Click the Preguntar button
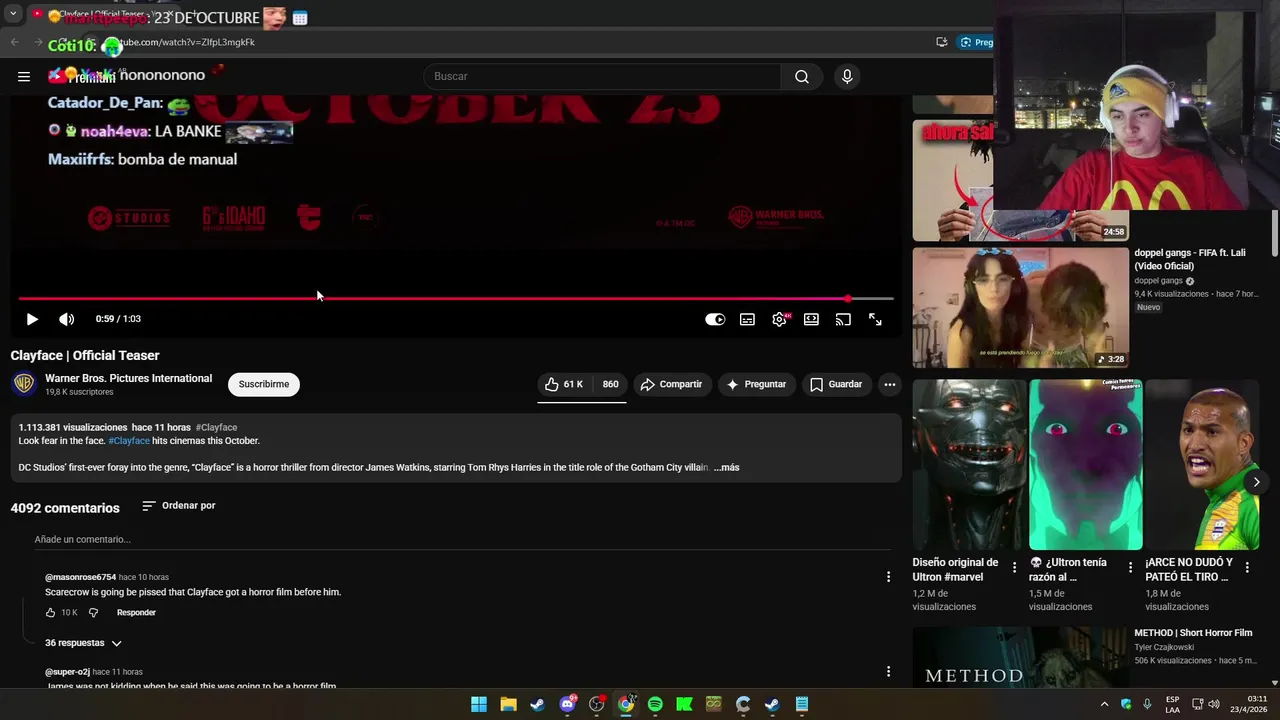The width and height of the screenshot is (1280, 720). click(756, 384)
